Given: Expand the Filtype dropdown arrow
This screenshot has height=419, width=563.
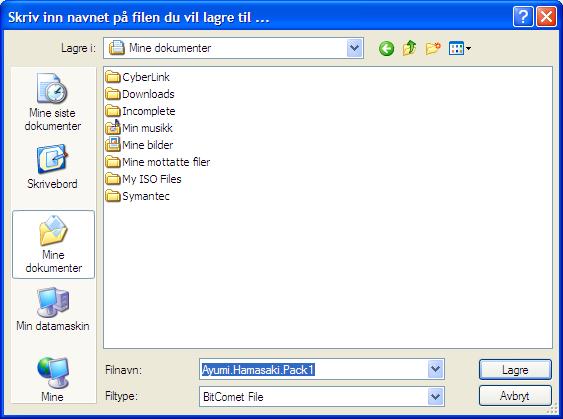Looking at the screenshot, I should click(436, 396).
